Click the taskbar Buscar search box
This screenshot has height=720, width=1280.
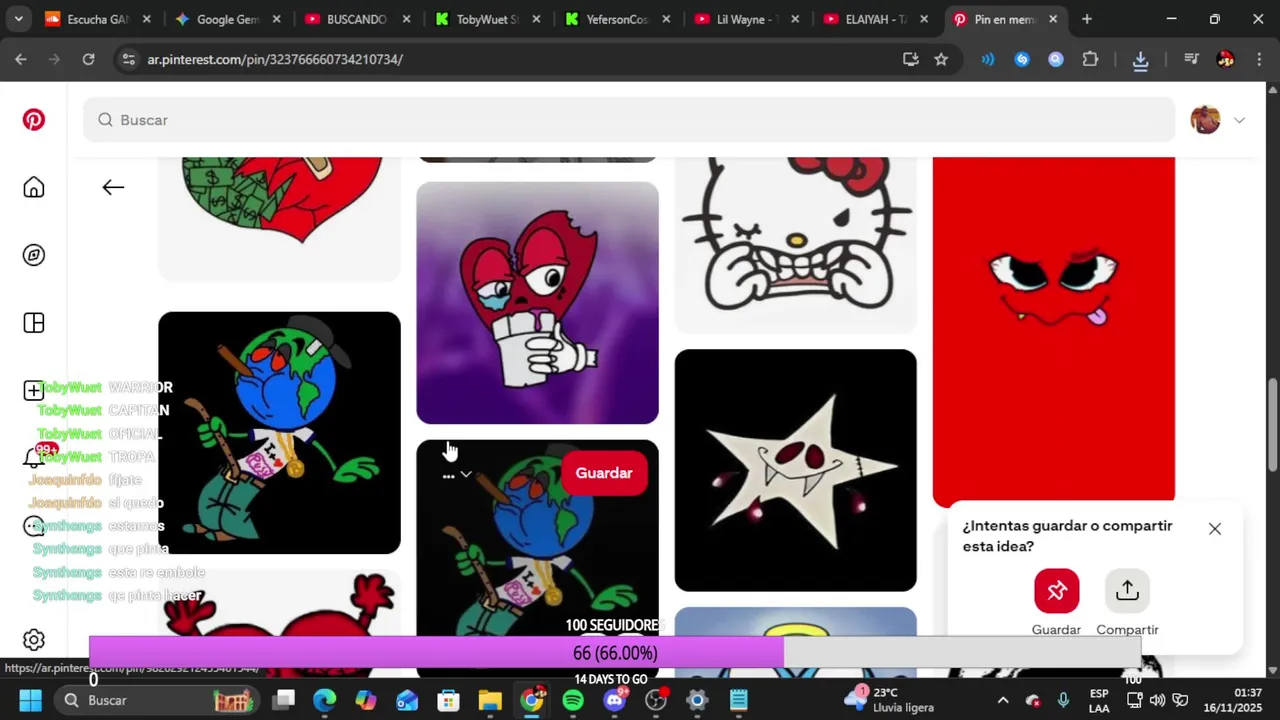click(156, 700)
